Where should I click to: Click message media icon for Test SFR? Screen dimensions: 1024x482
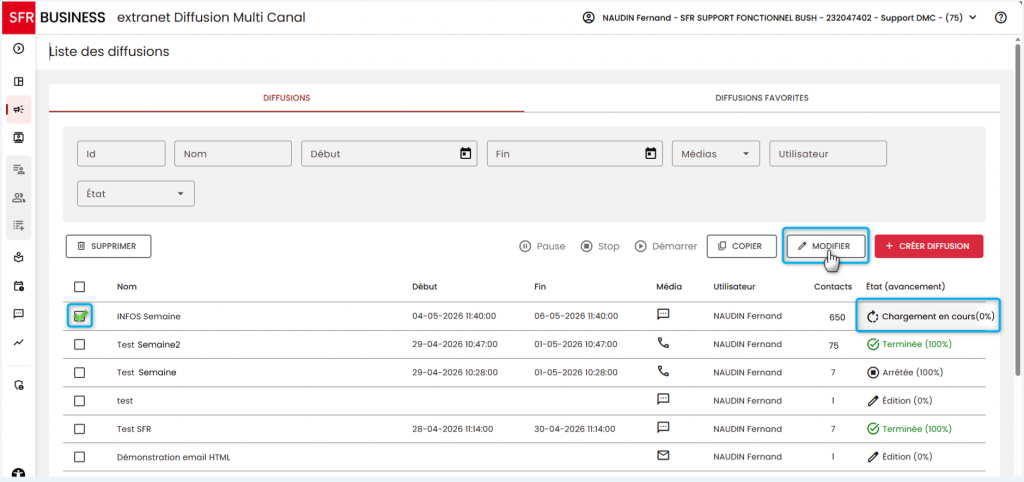pos(664,428)
